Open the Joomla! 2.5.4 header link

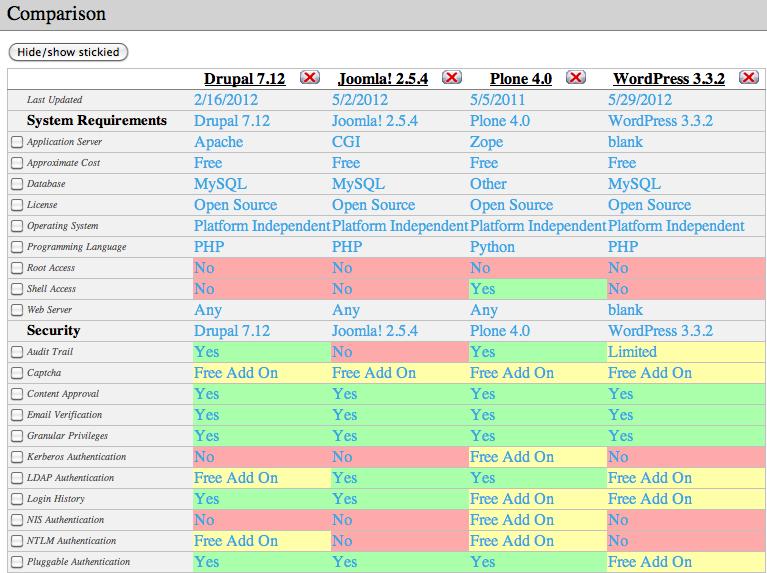(x=383, y=78)
